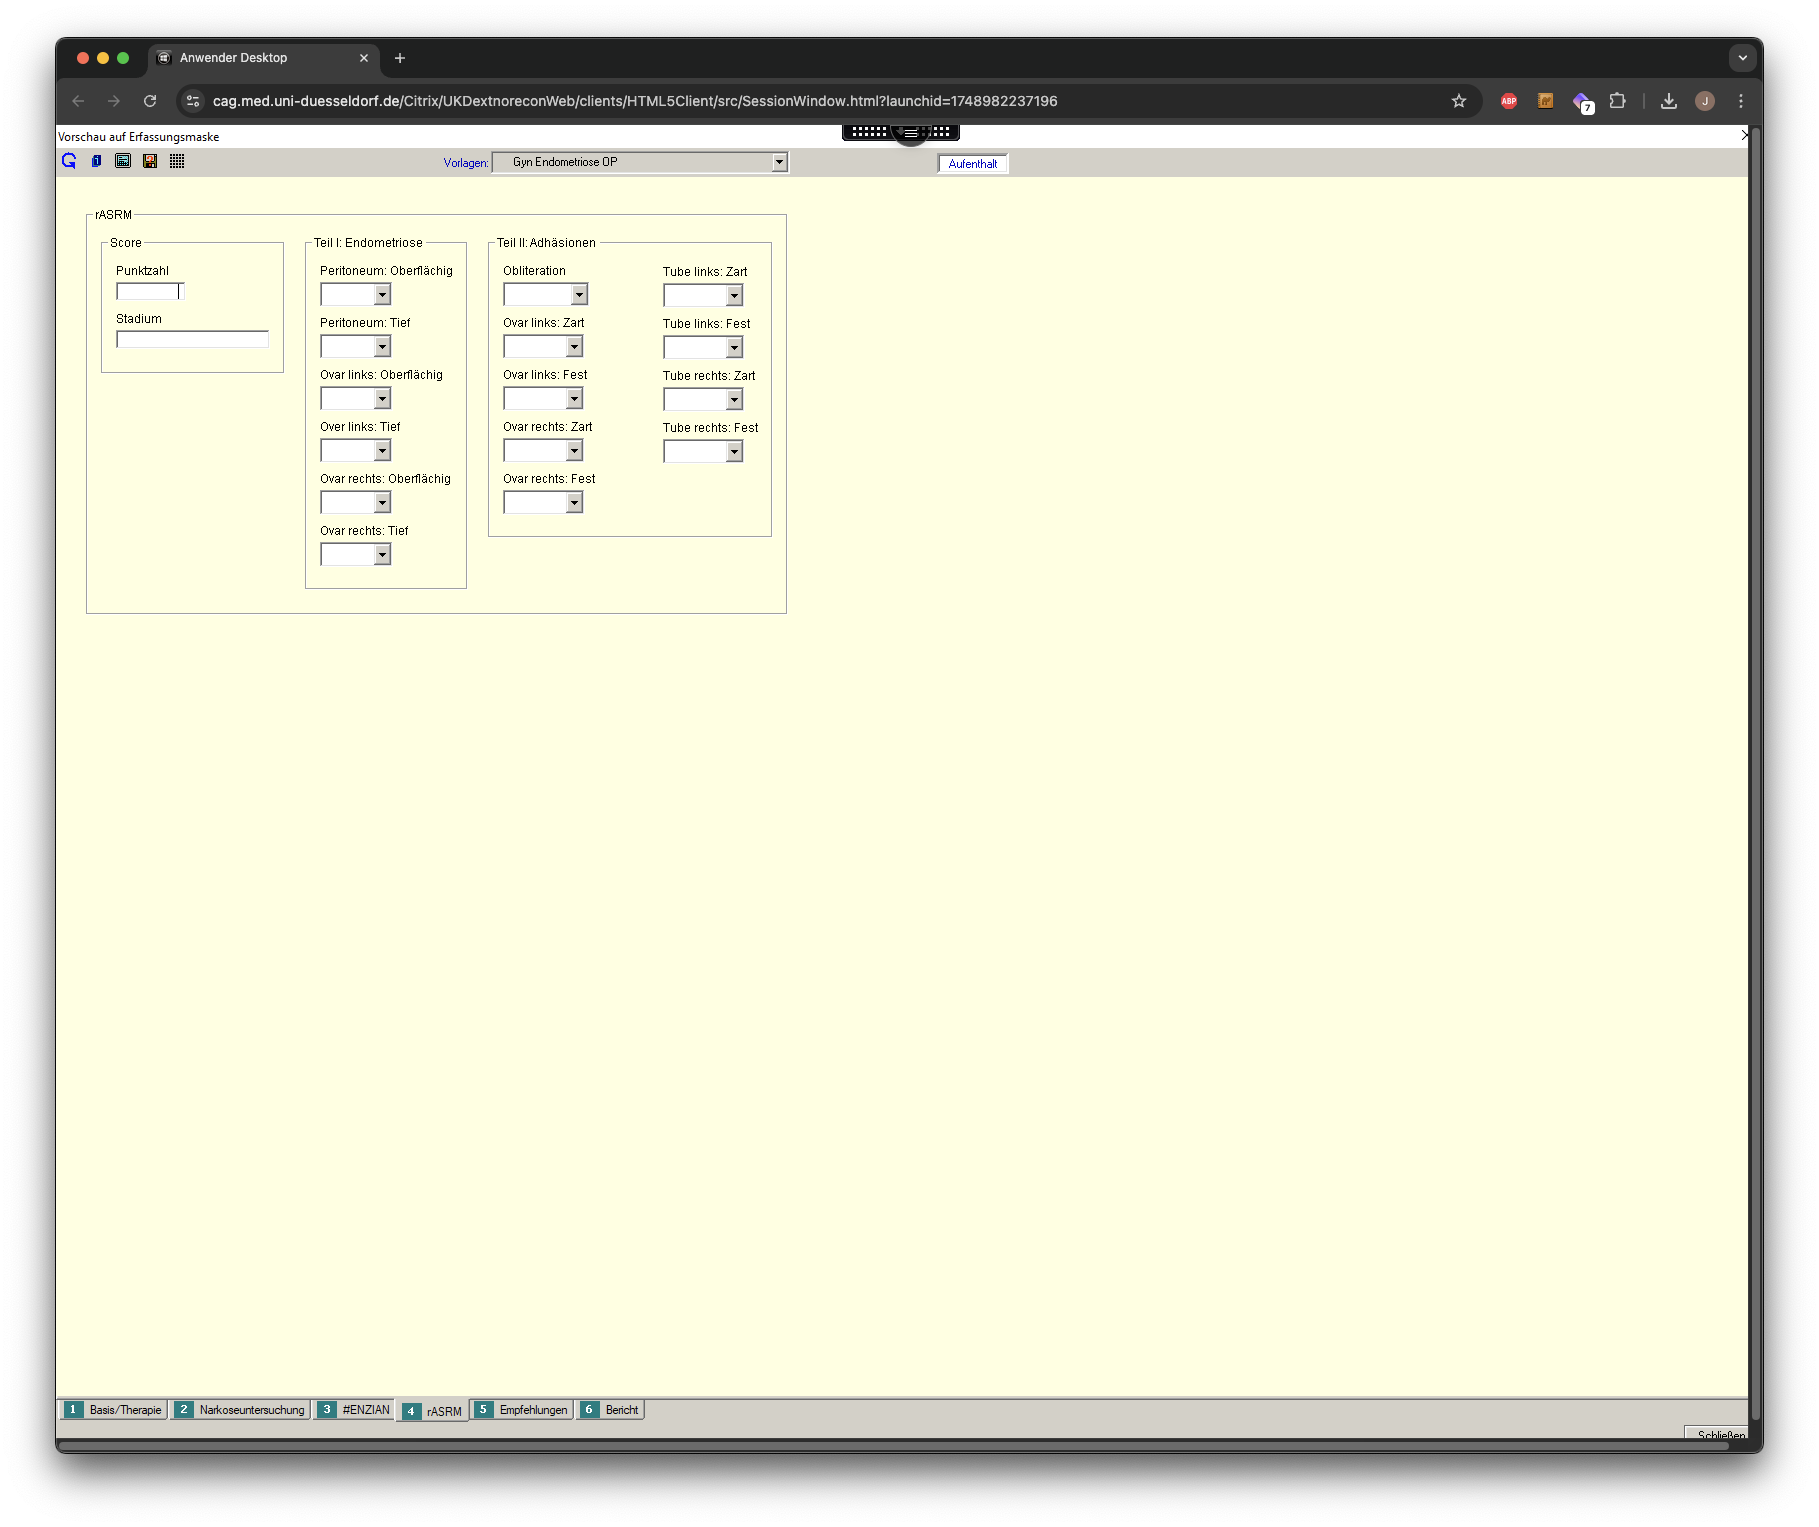Click the blue refresh arrow toolbar icon
1819x1527 pixels.
coord(69,161)
